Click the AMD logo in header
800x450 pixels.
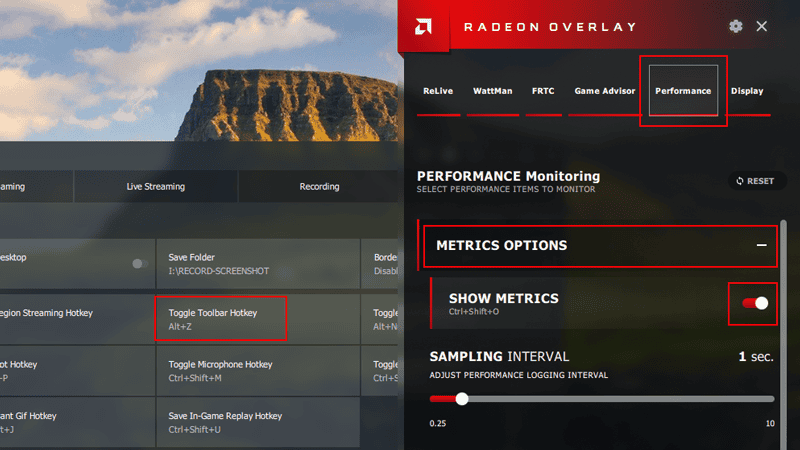[423, 26]
